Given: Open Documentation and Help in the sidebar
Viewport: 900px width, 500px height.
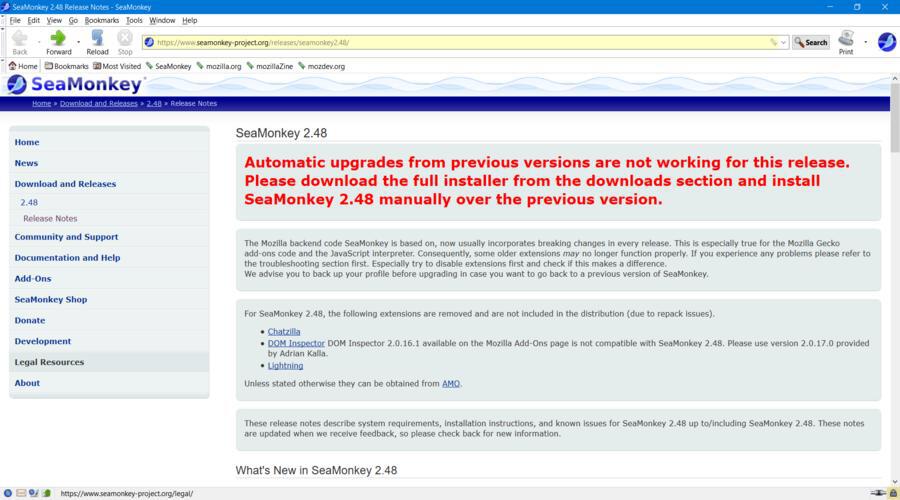Looking at the screenshot, I should [x=68, y=258].
